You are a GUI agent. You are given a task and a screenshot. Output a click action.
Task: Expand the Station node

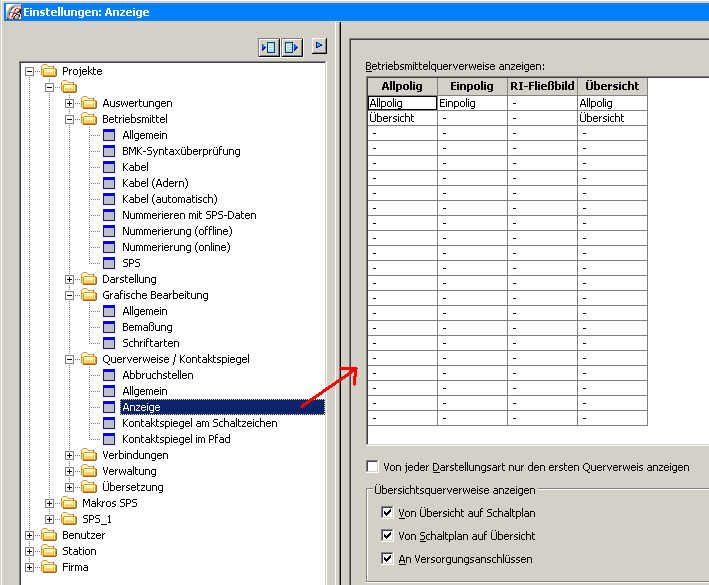tap(29, 551)
